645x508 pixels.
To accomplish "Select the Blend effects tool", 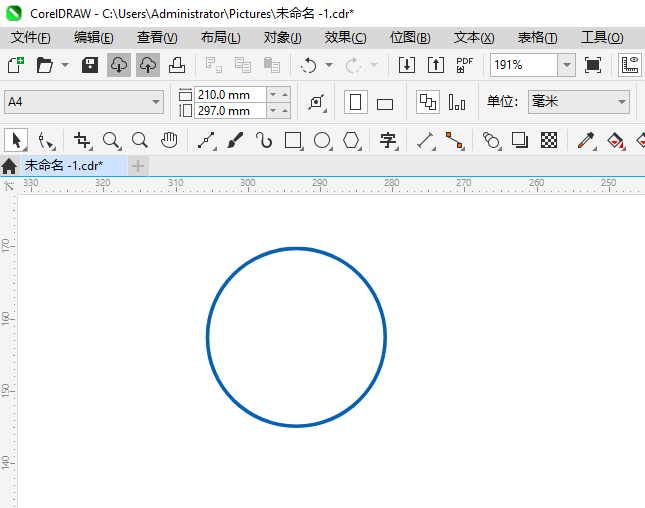I will [491, 141].
